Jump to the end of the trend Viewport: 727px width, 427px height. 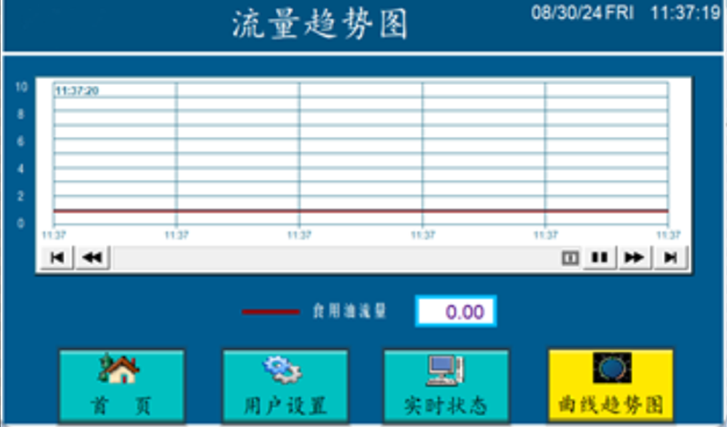tap(670, 257)
